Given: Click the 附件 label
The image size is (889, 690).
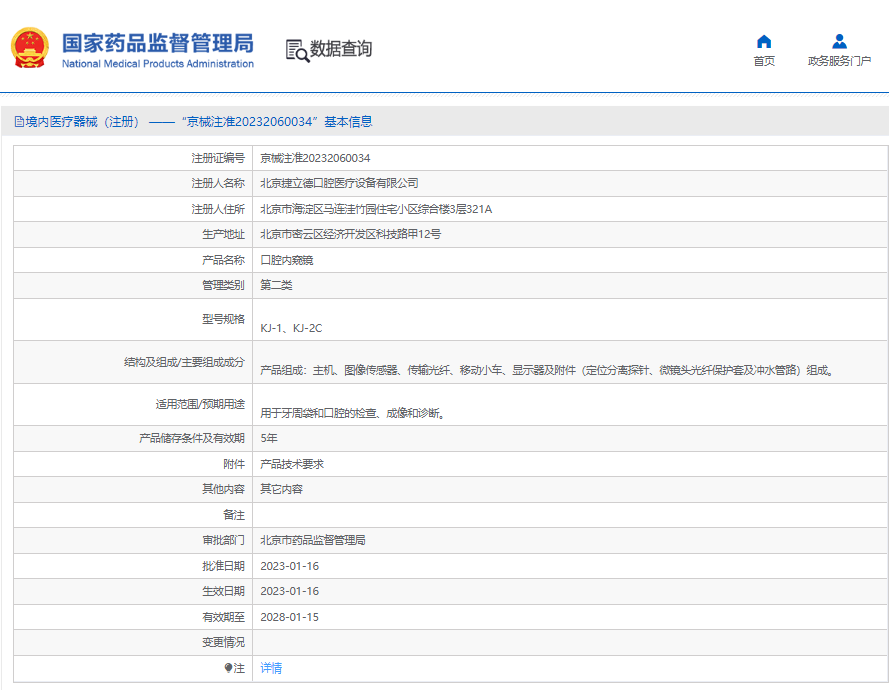Looking at the screenshot, I should pyautogui.click(x=234, y=464).
